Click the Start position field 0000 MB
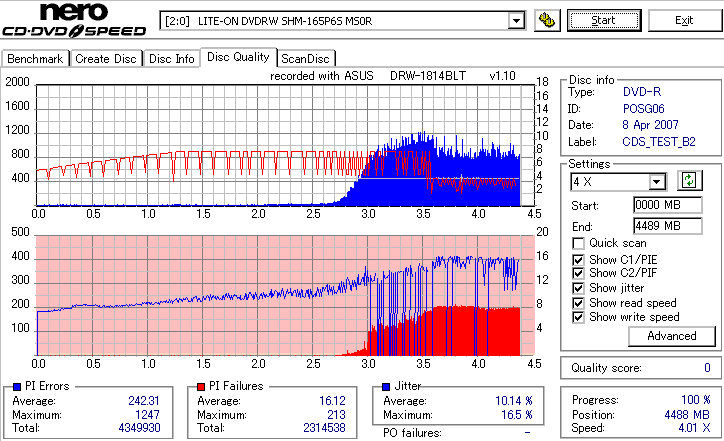Screen dimensions: 724x441 pyautogui.click(x=668, y=205)
